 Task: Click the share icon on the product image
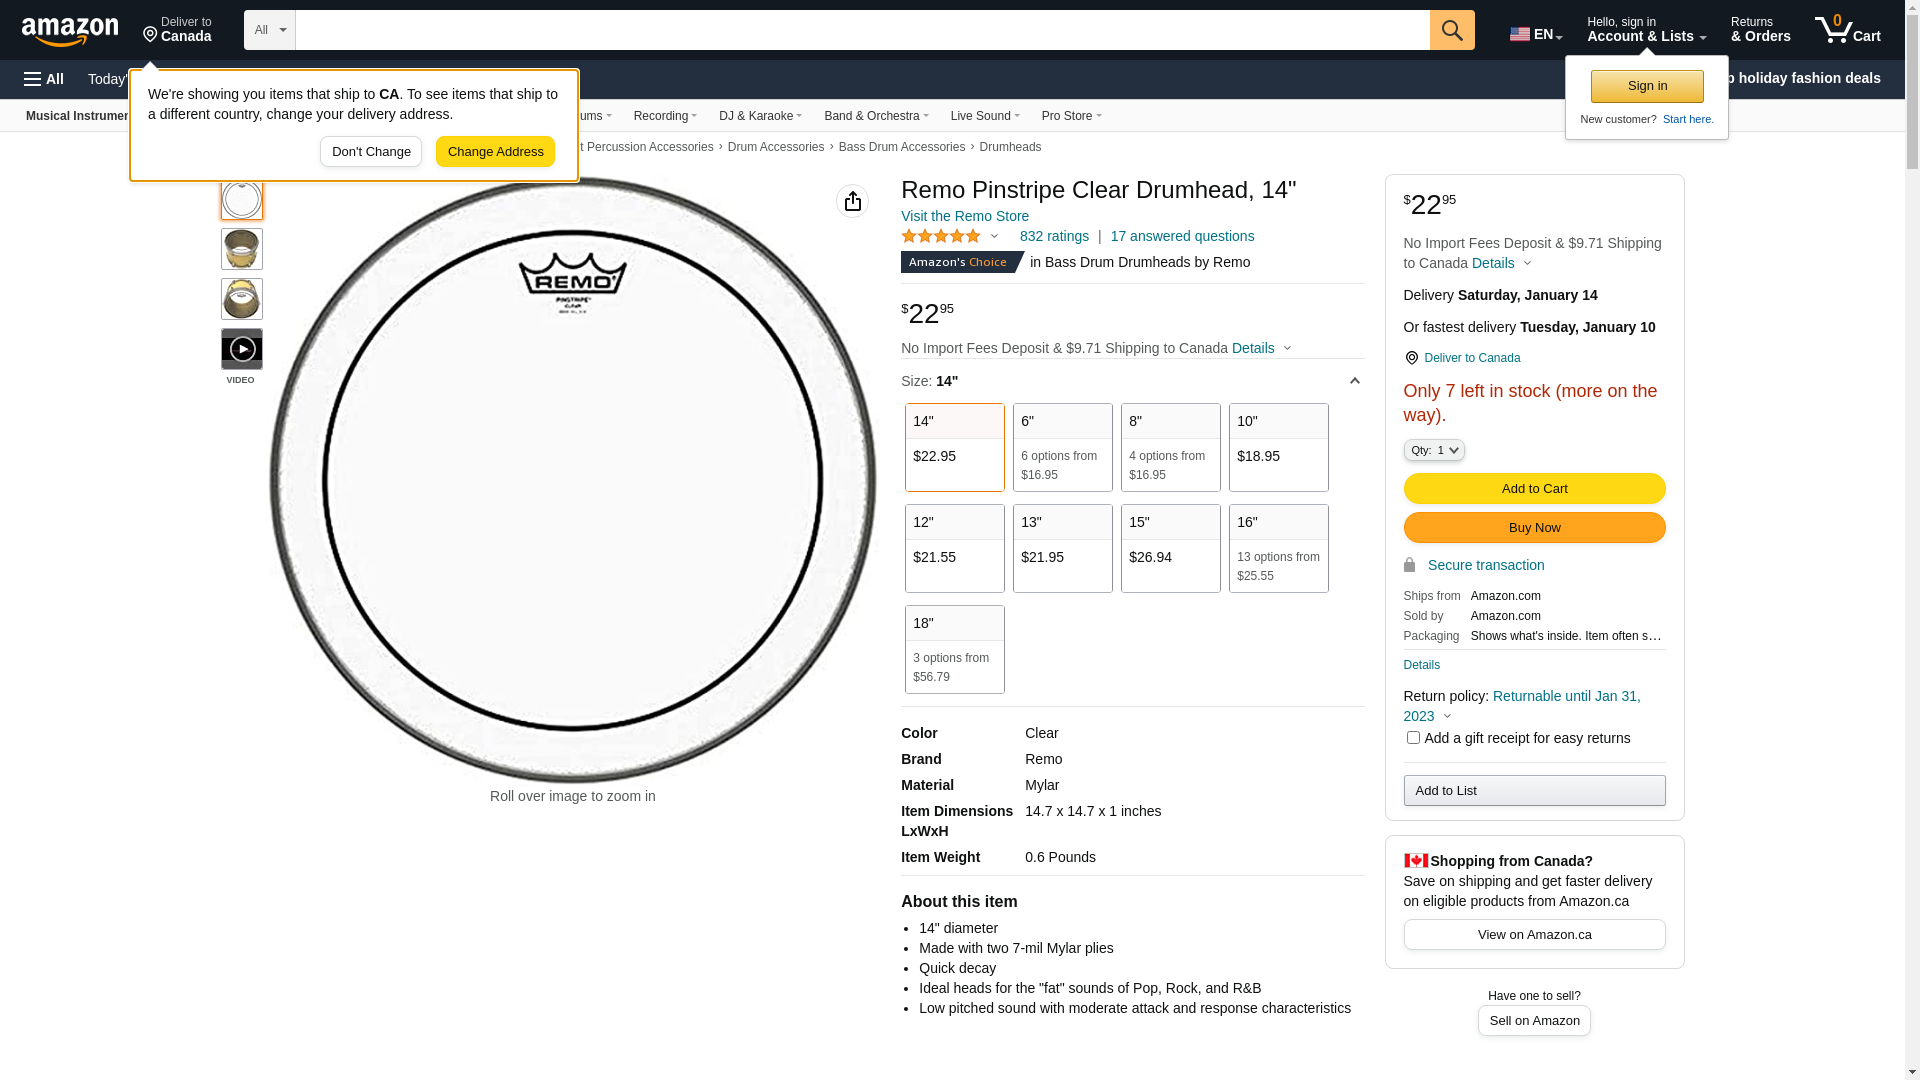click(x=852, y=201)
